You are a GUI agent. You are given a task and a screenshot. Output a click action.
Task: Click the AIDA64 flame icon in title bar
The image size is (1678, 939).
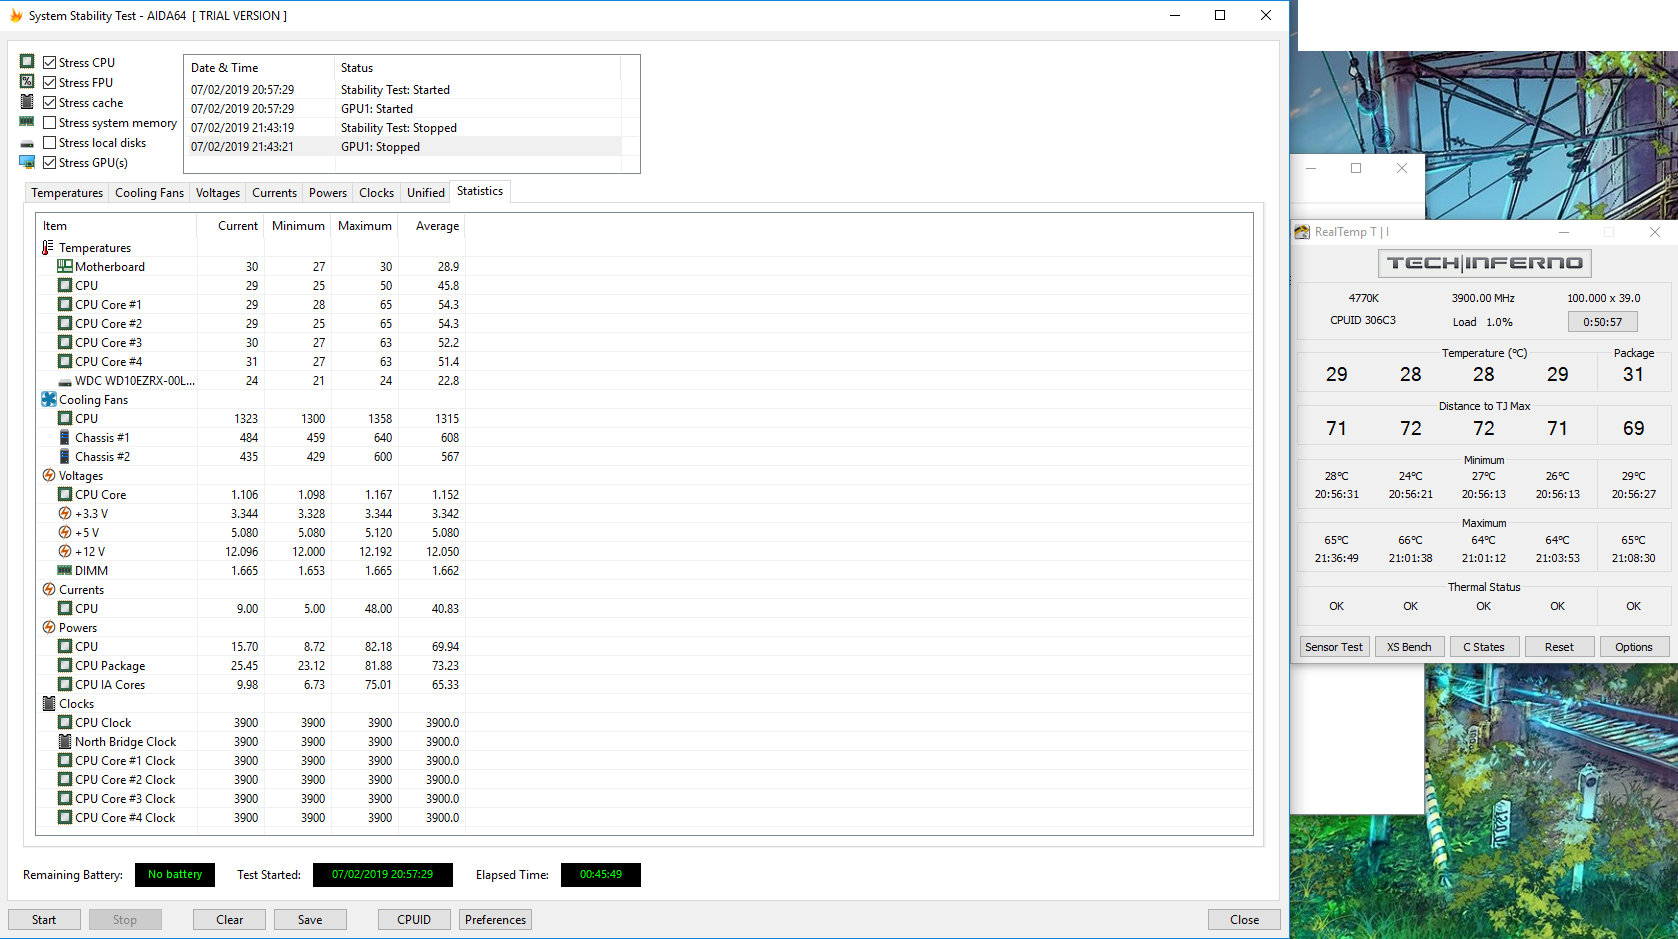(16, 15)
